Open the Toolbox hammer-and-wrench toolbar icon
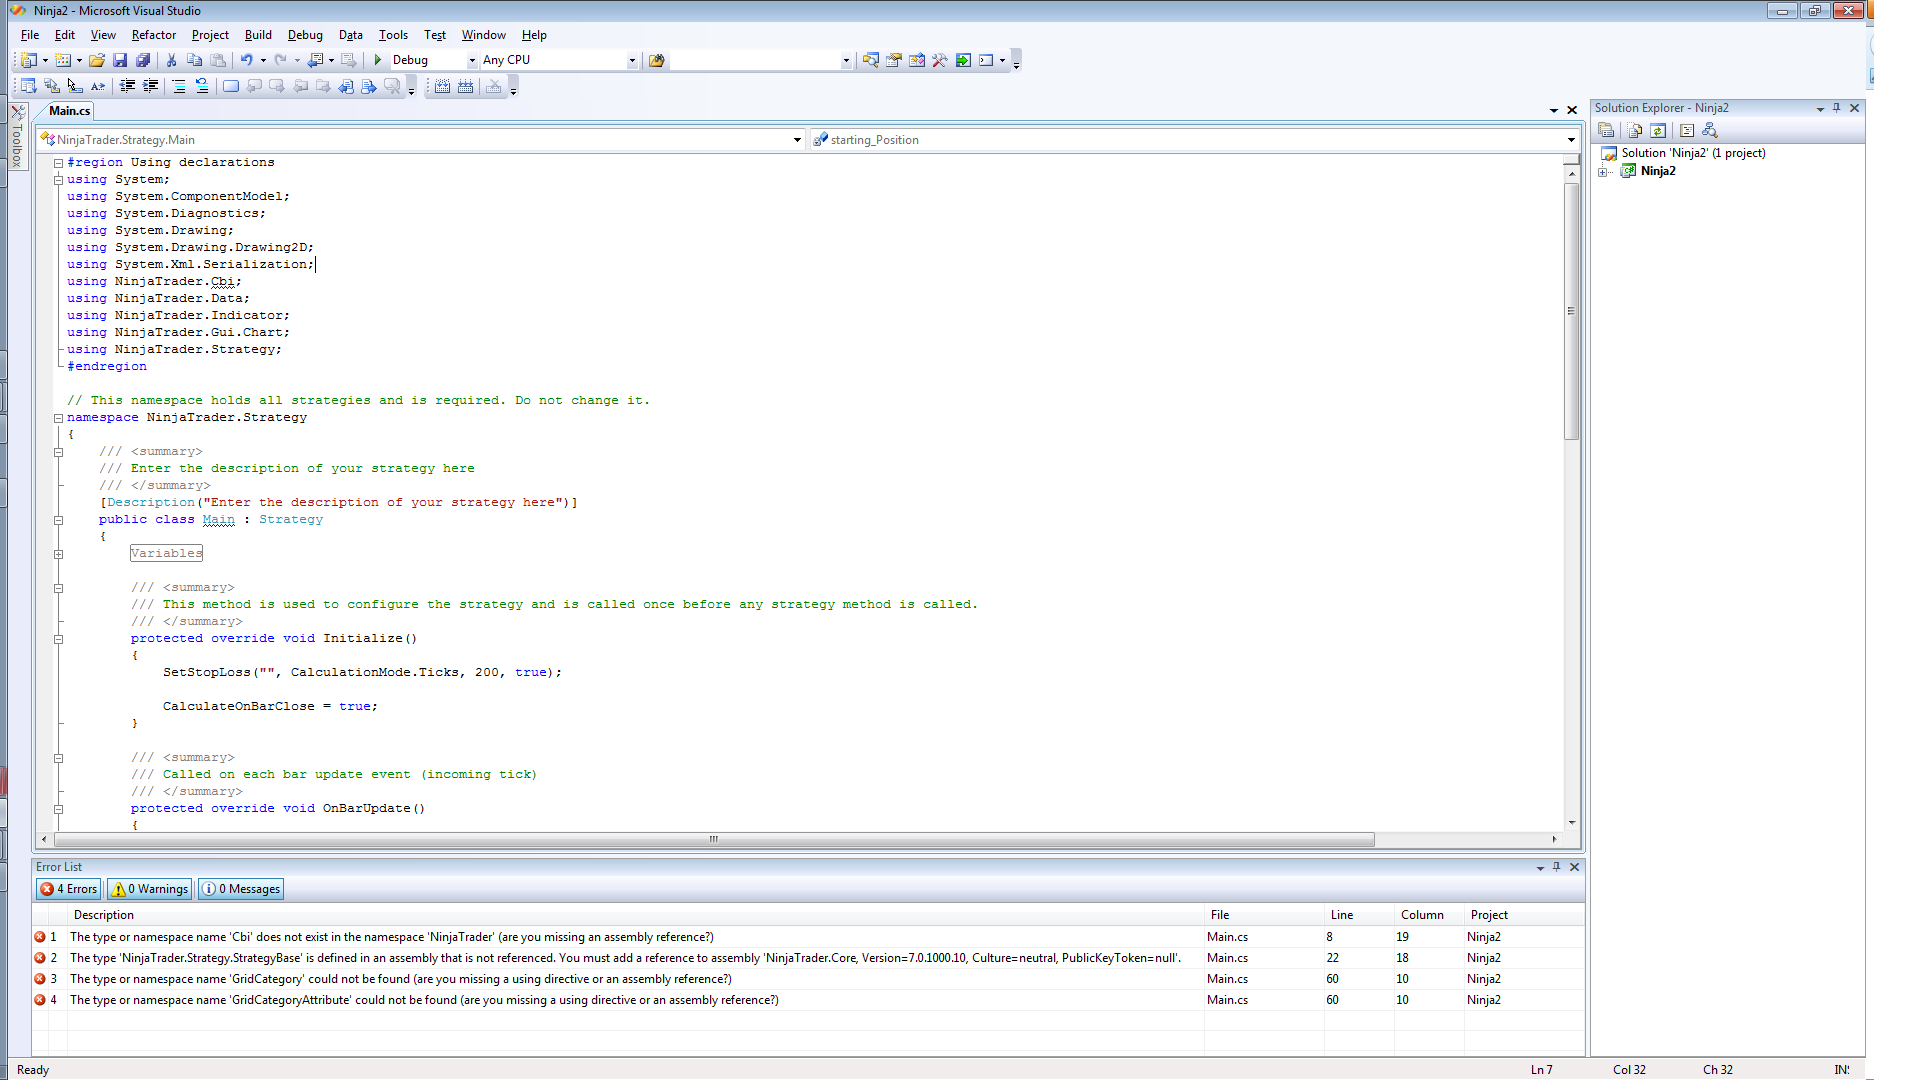Screen dimensions: 1910x1080 tap(940, 60)
